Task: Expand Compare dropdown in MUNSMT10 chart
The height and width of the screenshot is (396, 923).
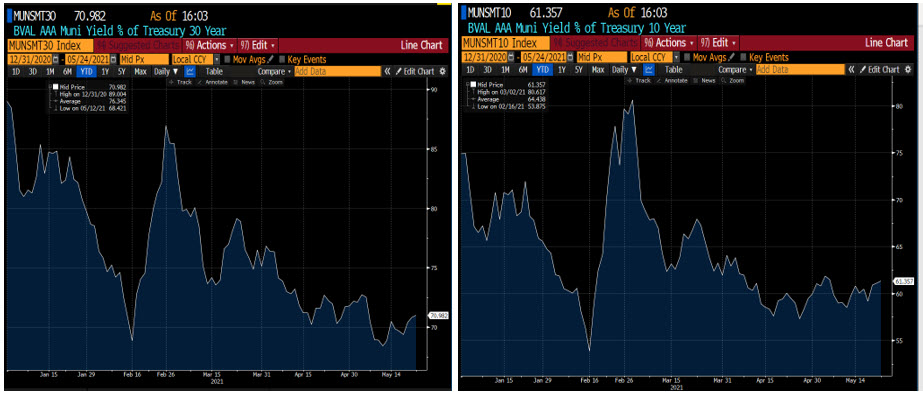Action: [x=735, y=69]
